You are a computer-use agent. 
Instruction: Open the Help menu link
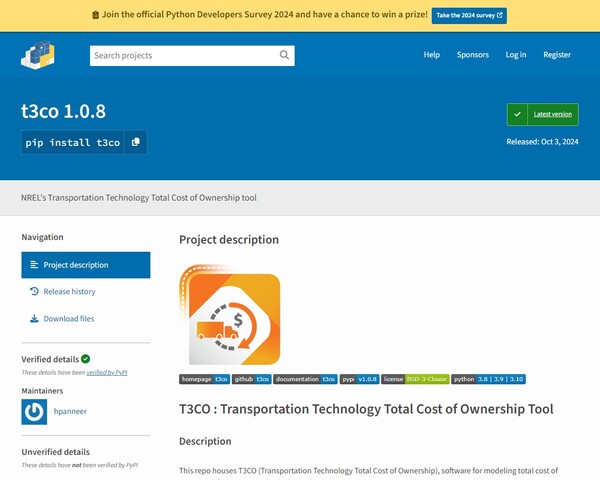[x=432, y=55]
